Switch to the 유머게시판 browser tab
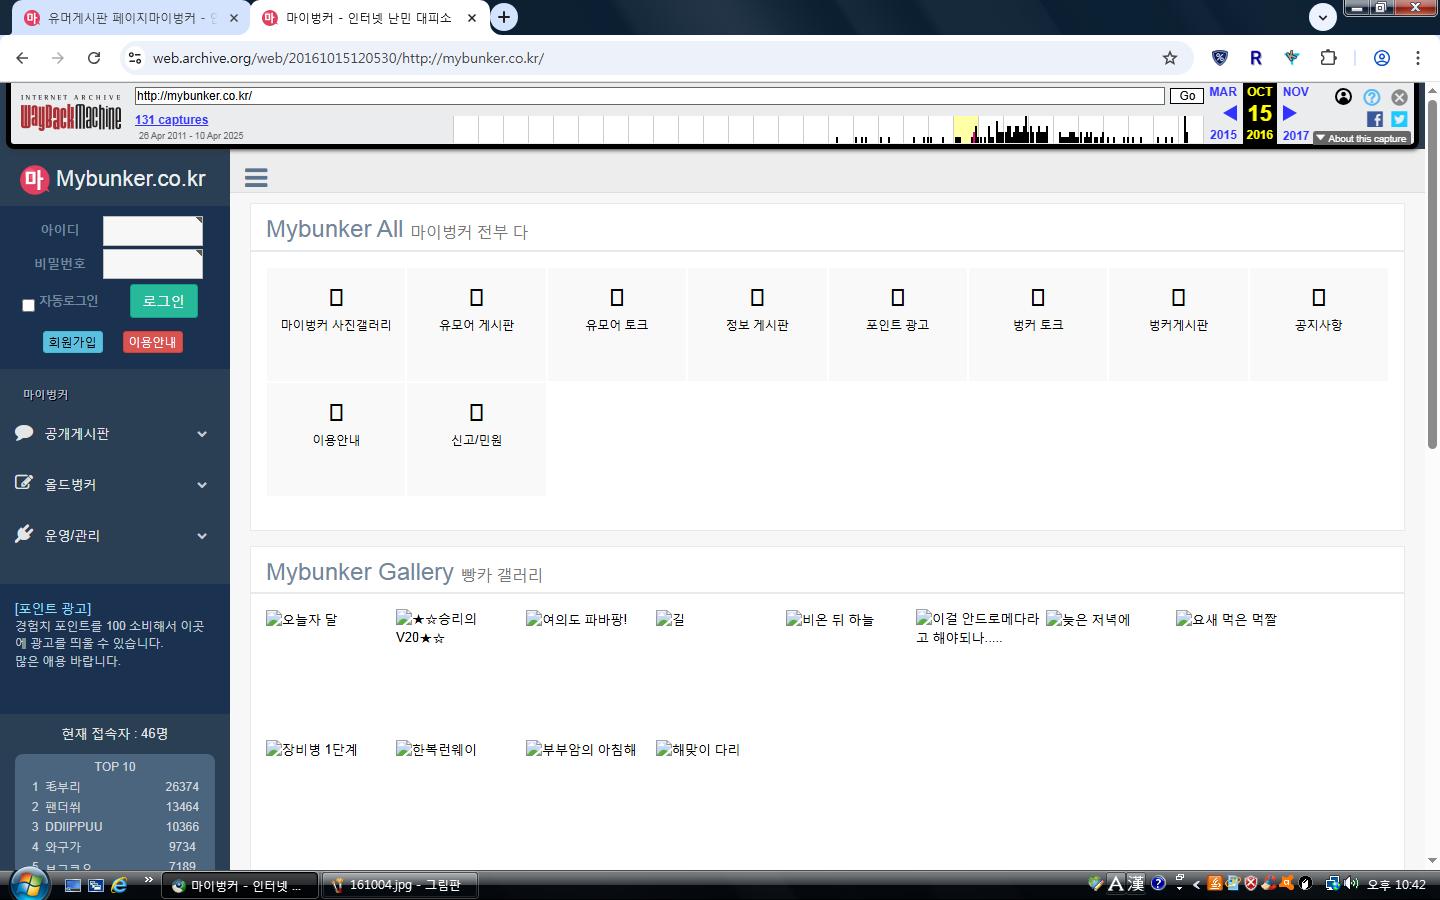1440x900 pixels. (x=130, y=18)
